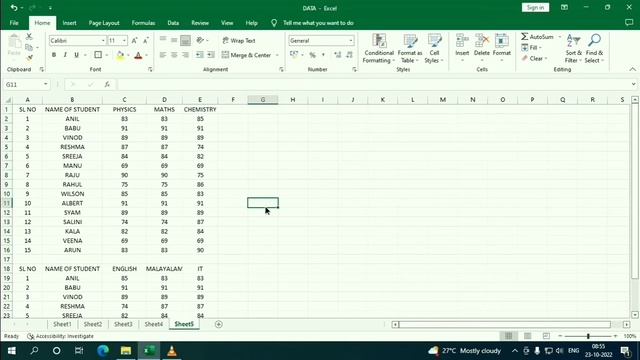Click Insert cells button
The image size is (640, 360).
click(462, 48)
